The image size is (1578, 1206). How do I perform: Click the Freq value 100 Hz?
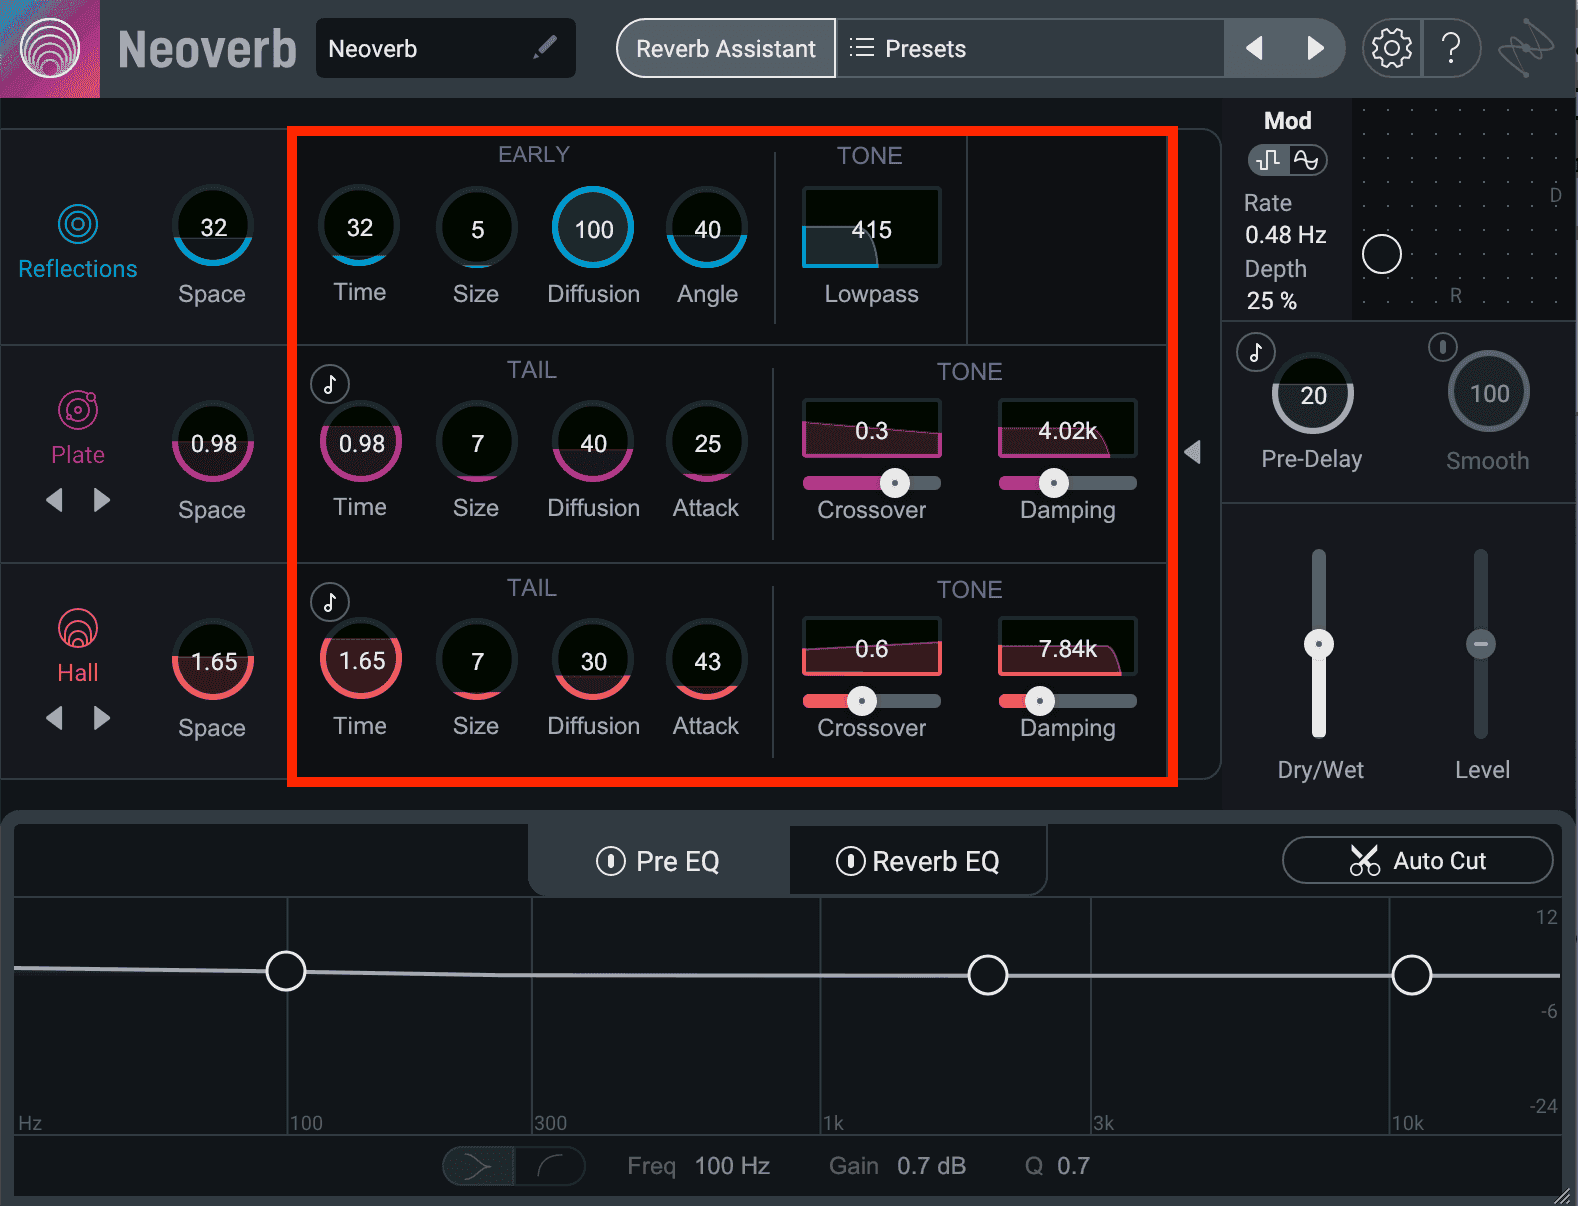click(732, 1166)
